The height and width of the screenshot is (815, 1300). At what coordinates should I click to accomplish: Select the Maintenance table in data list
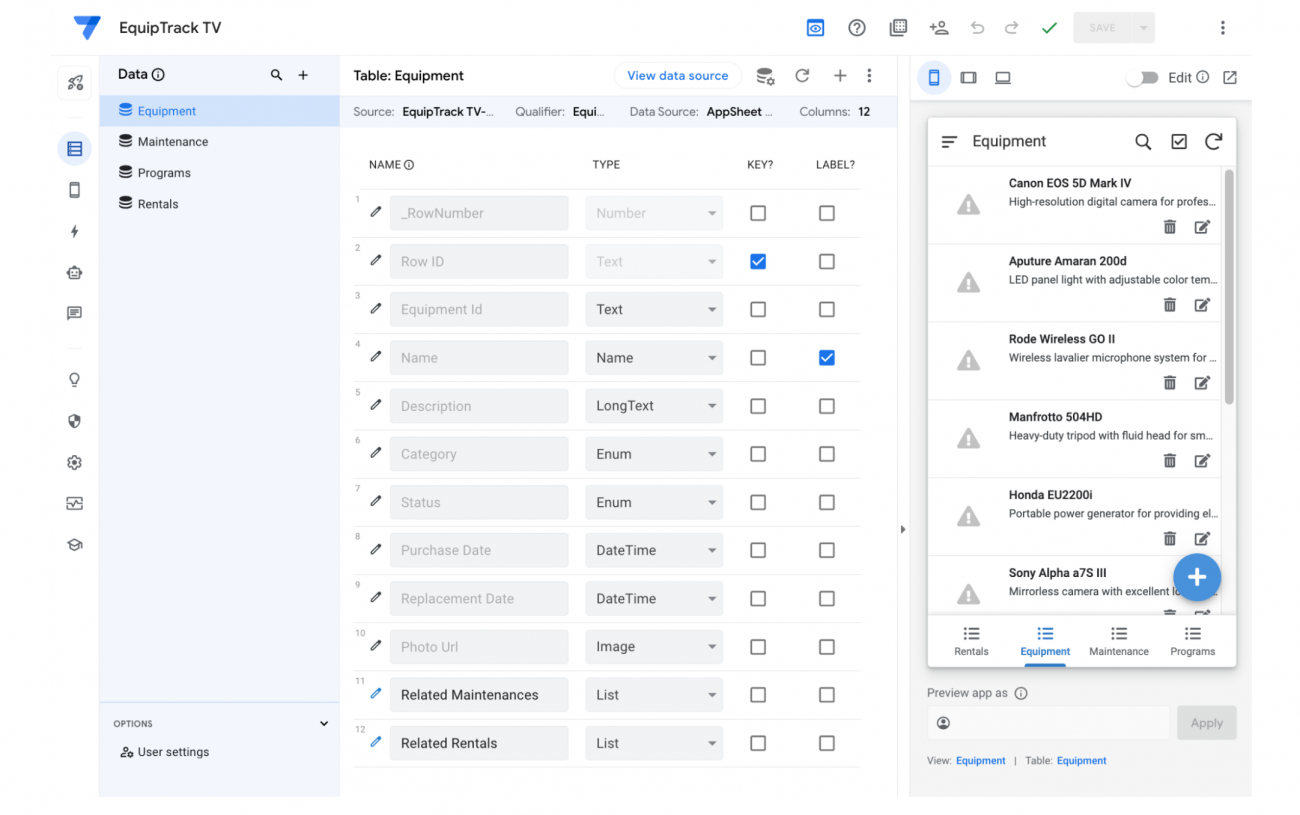219,142
